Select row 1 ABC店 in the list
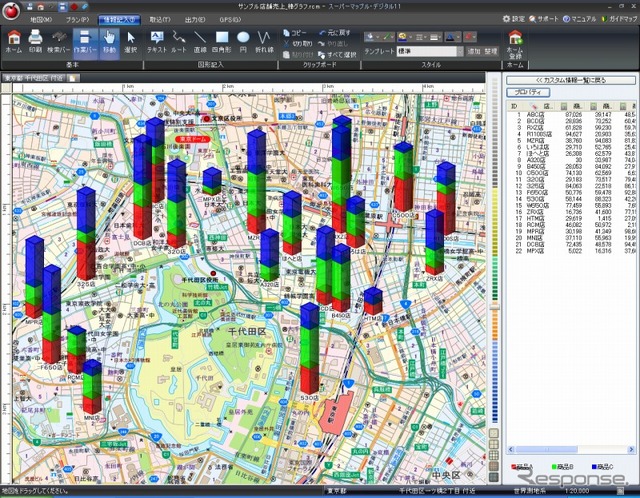Image resolution: width=640 pixels, height=498 pixels. pyautogui.click(x=571, y=115)
